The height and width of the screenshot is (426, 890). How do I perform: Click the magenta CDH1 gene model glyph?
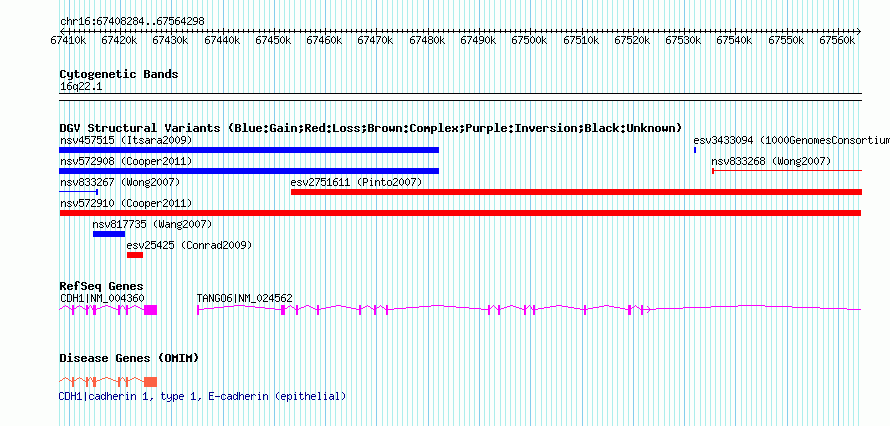click(x=108, y=309)
